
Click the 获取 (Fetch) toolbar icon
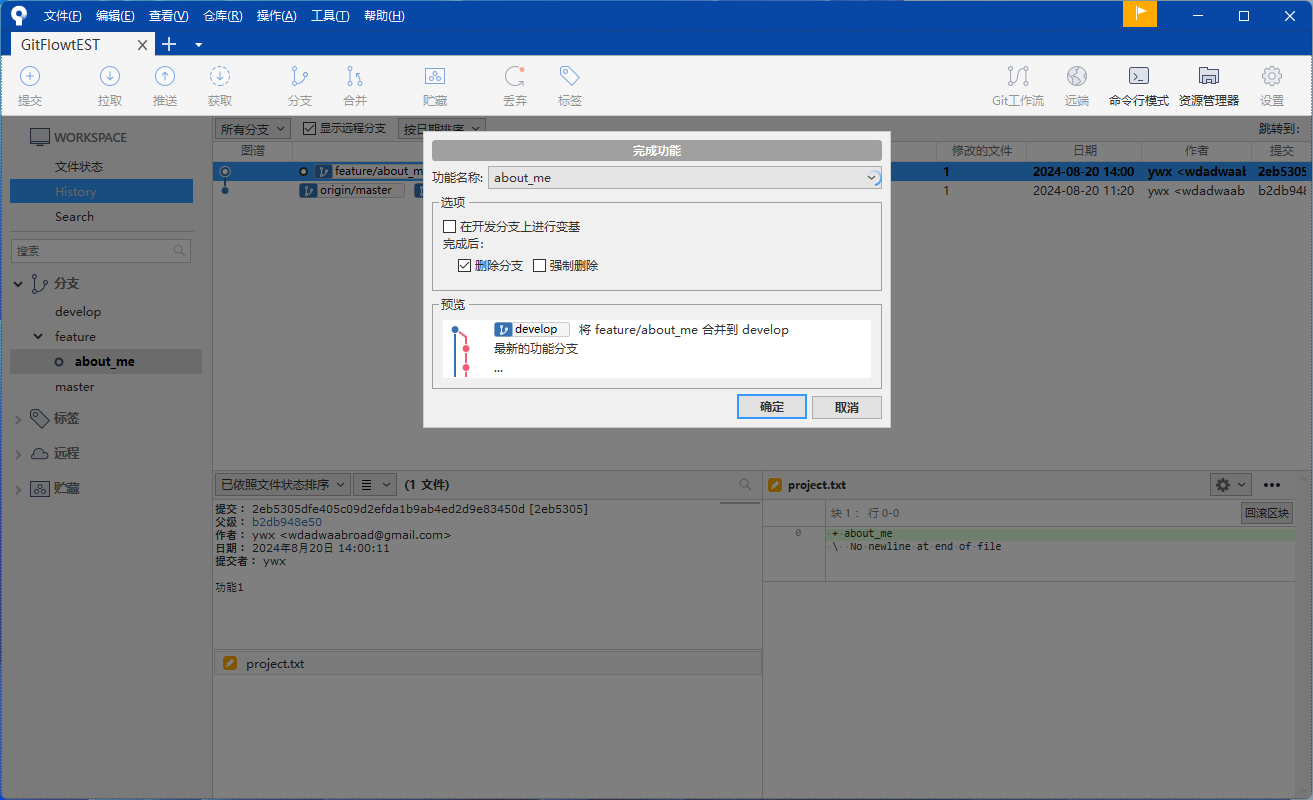click(220, 77)
